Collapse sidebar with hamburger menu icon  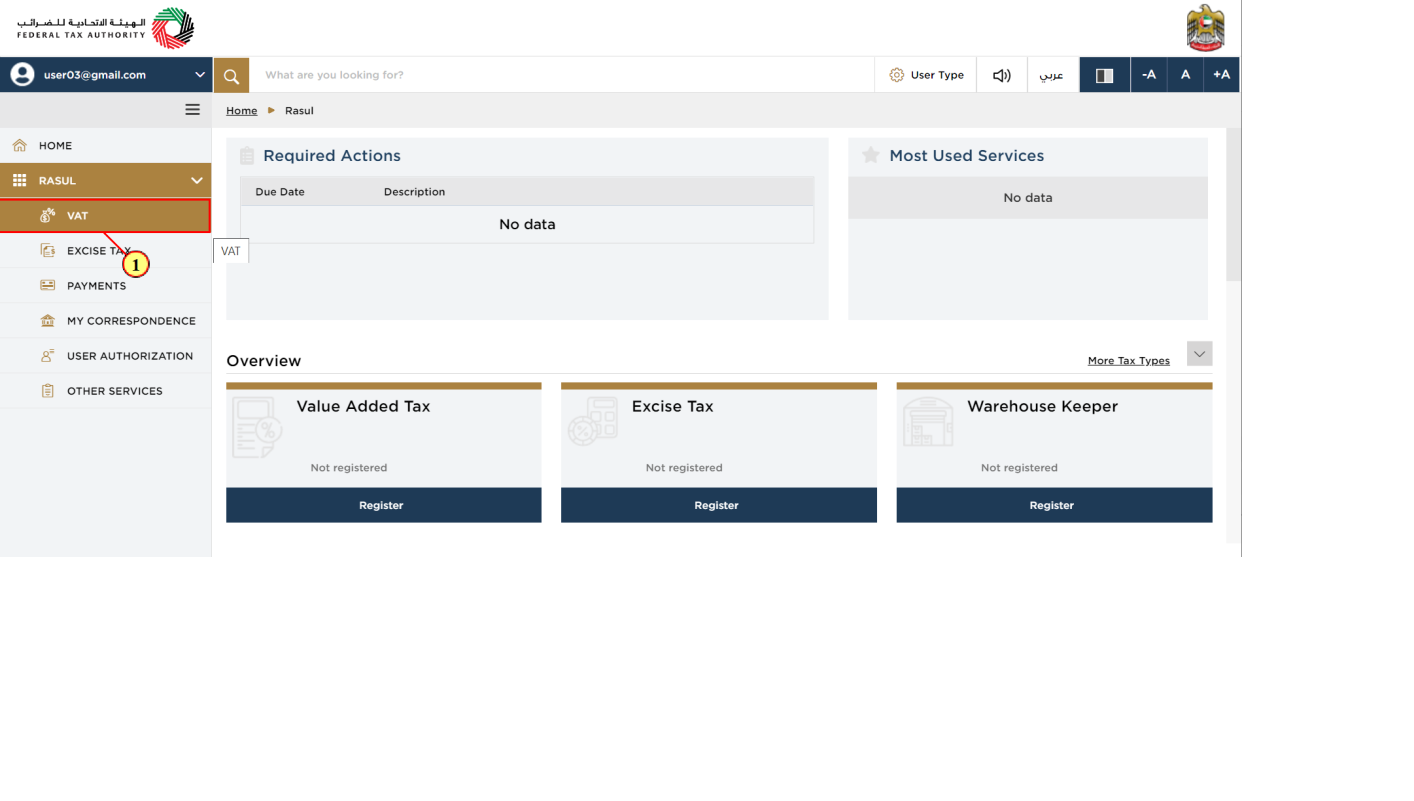[x=193, y=110]
